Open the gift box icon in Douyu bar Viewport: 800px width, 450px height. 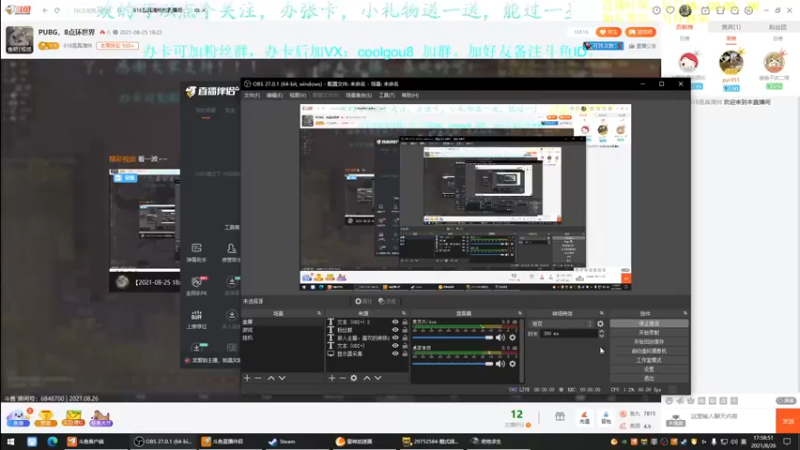point(560,416)
